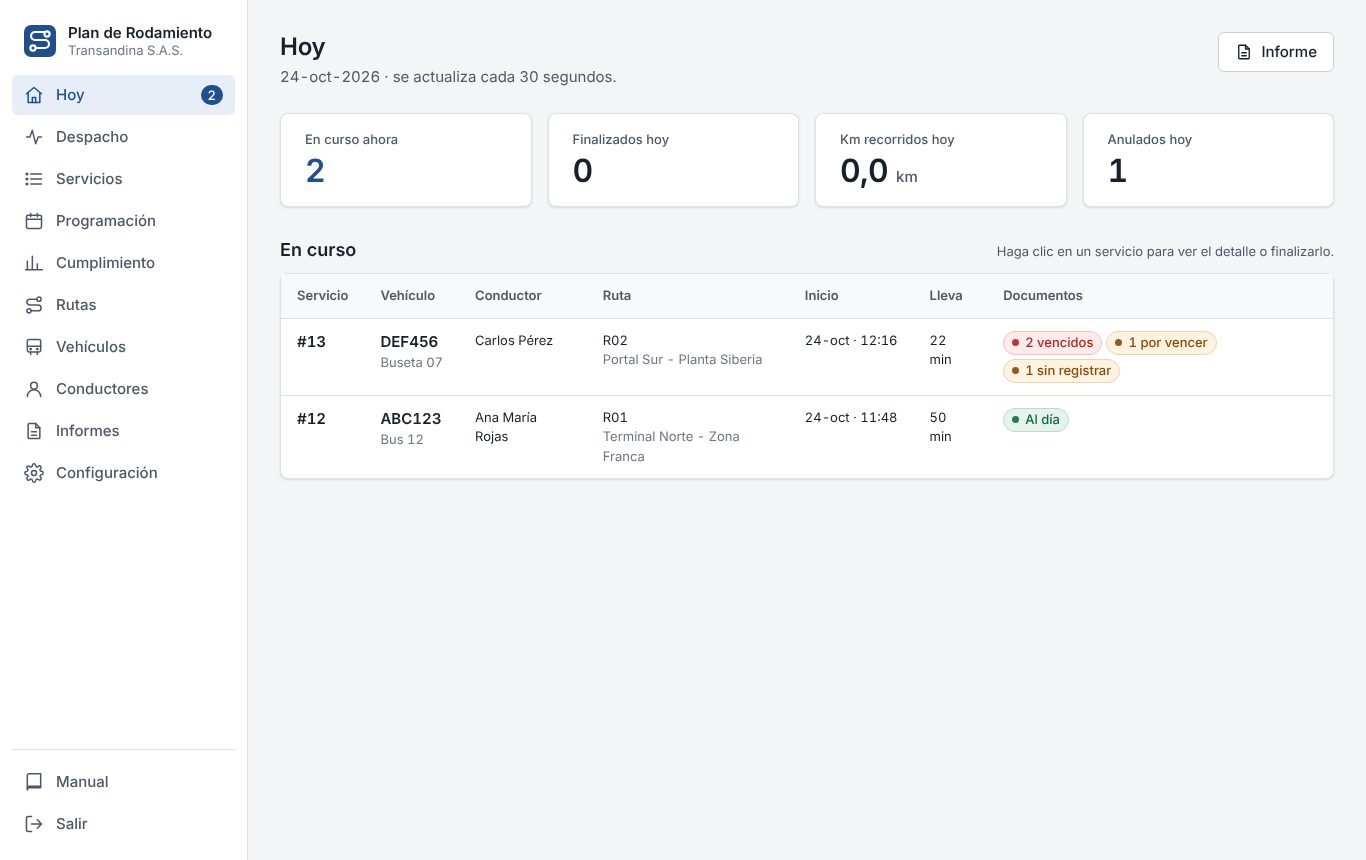Click the 'En curso ahora' summary card
1366x860 pixels.
tap(406, 160)
